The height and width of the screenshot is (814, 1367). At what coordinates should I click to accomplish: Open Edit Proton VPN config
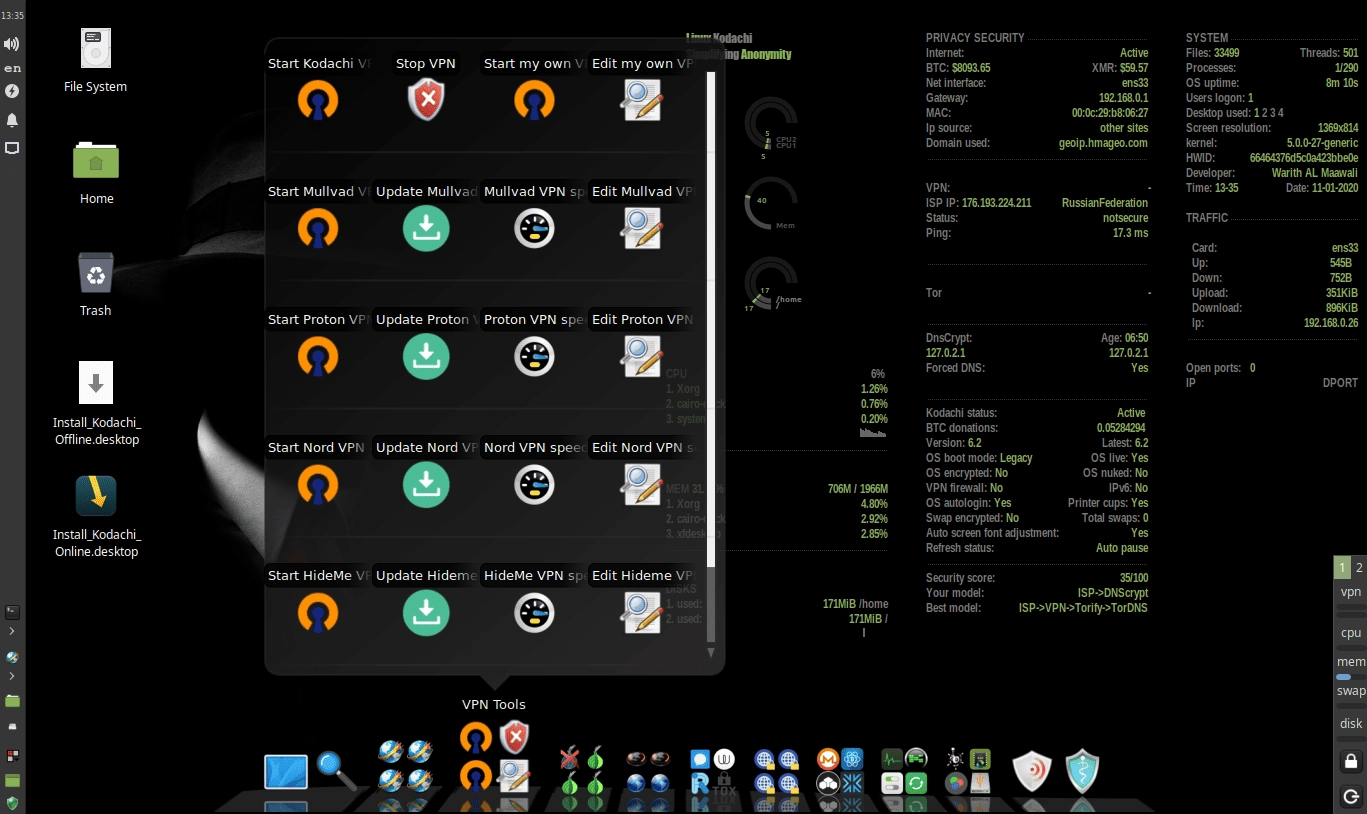pos(642,356)
